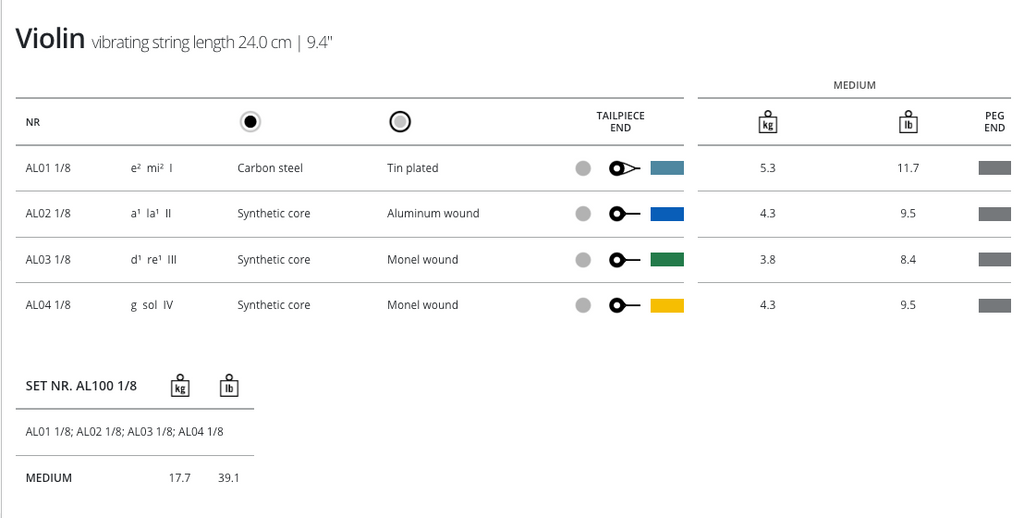Click the kg weight icon under MEDIUM
1024x518 pixels.
click(x=768, y=121)
